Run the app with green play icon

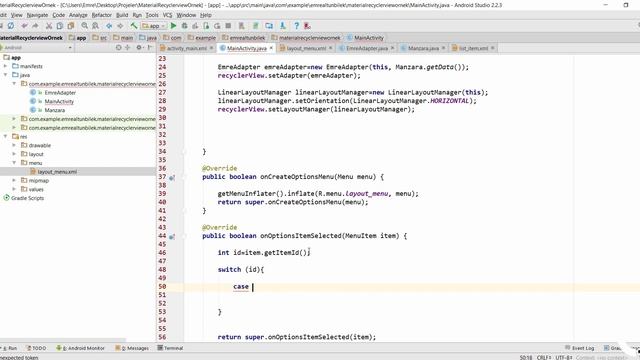tap(173, 26)
